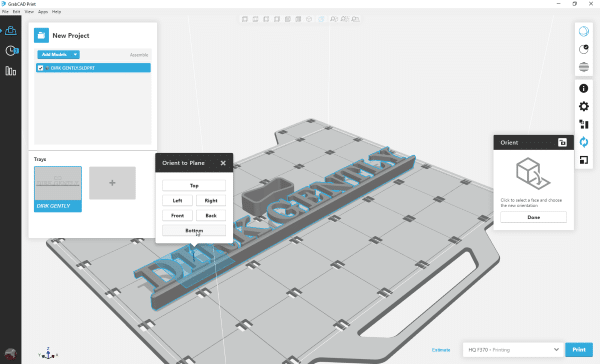
Task: Click the blue Print button
Action: [579, 350]
